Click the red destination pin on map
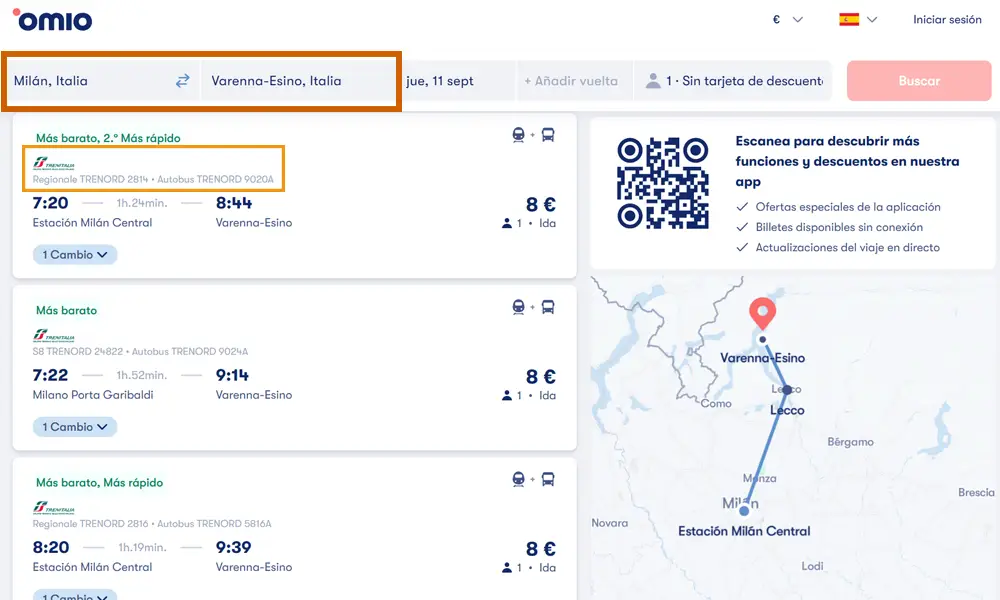Viewport: 1000px width, 600px height. pos(762,312)
